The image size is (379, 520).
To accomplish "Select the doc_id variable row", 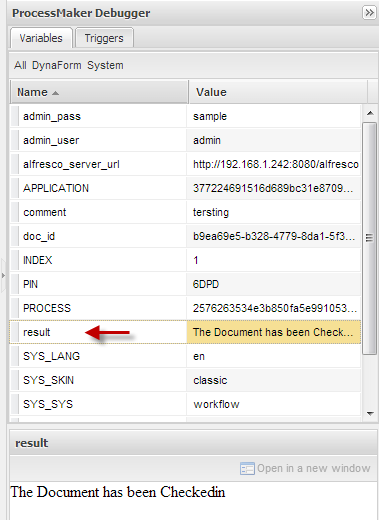I will click(x=185, y=236).
